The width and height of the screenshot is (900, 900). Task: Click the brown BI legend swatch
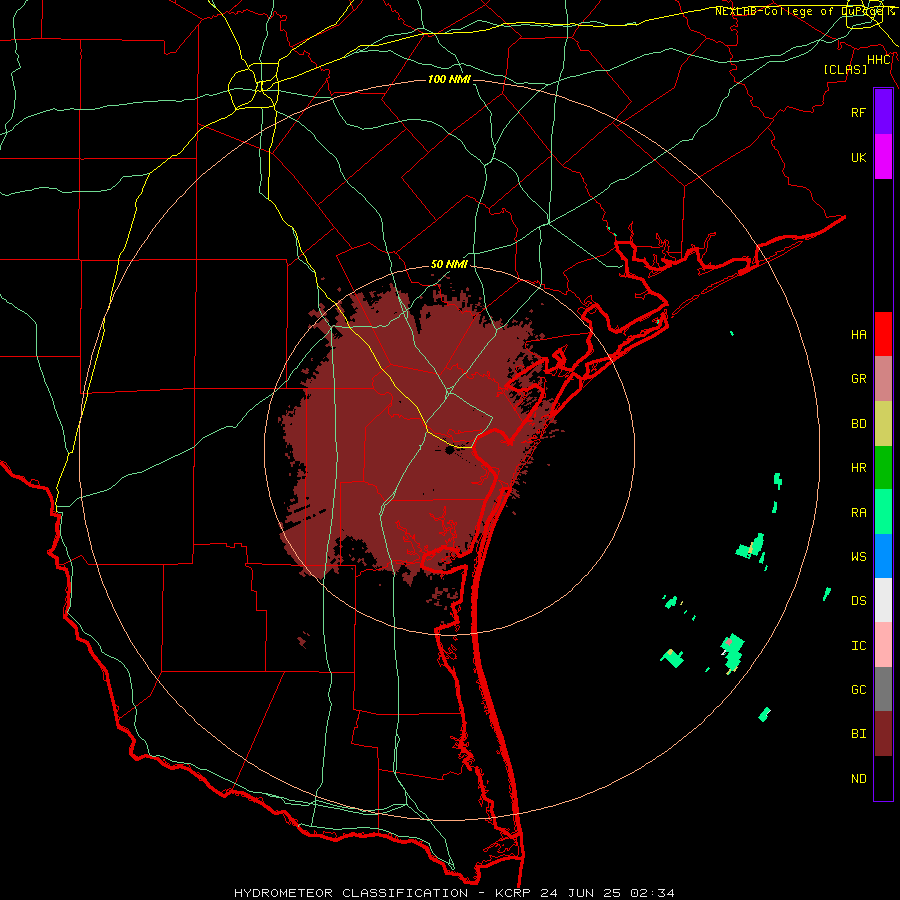tap(883, 734)
